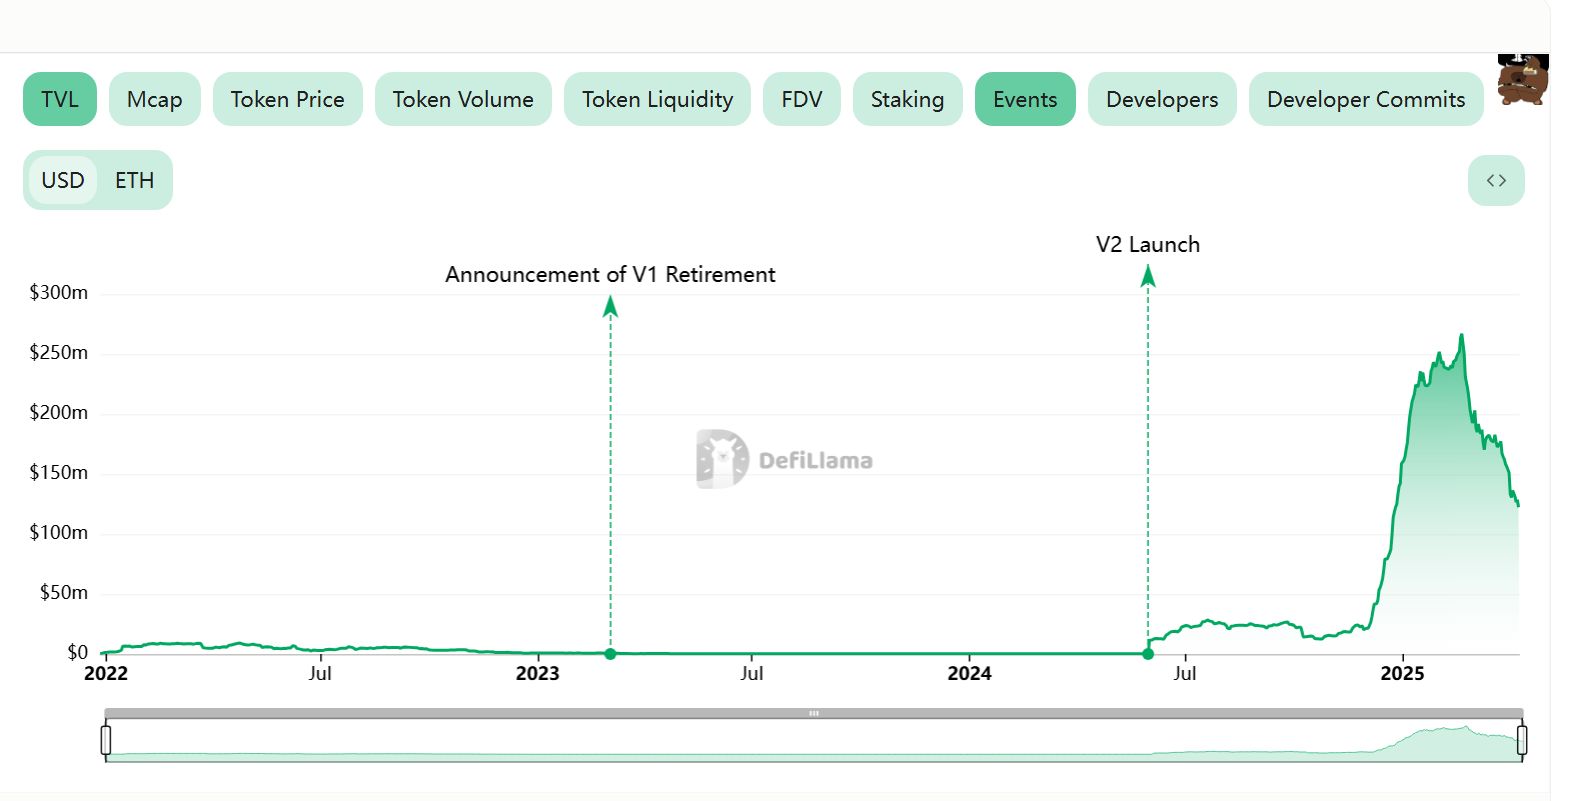Enable the Developers metric
1579x801 pixels.
1161,99
